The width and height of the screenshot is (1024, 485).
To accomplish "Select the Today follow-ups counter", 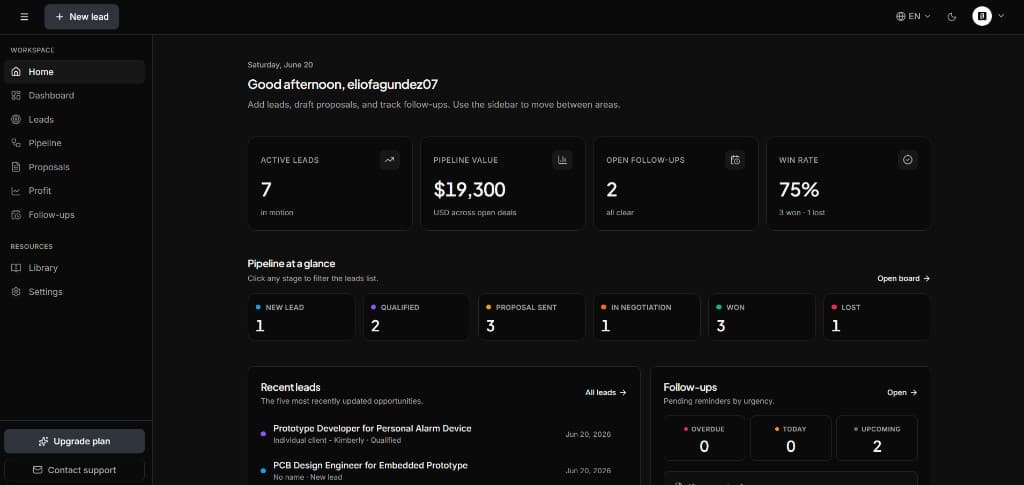I will coord(791,438).
